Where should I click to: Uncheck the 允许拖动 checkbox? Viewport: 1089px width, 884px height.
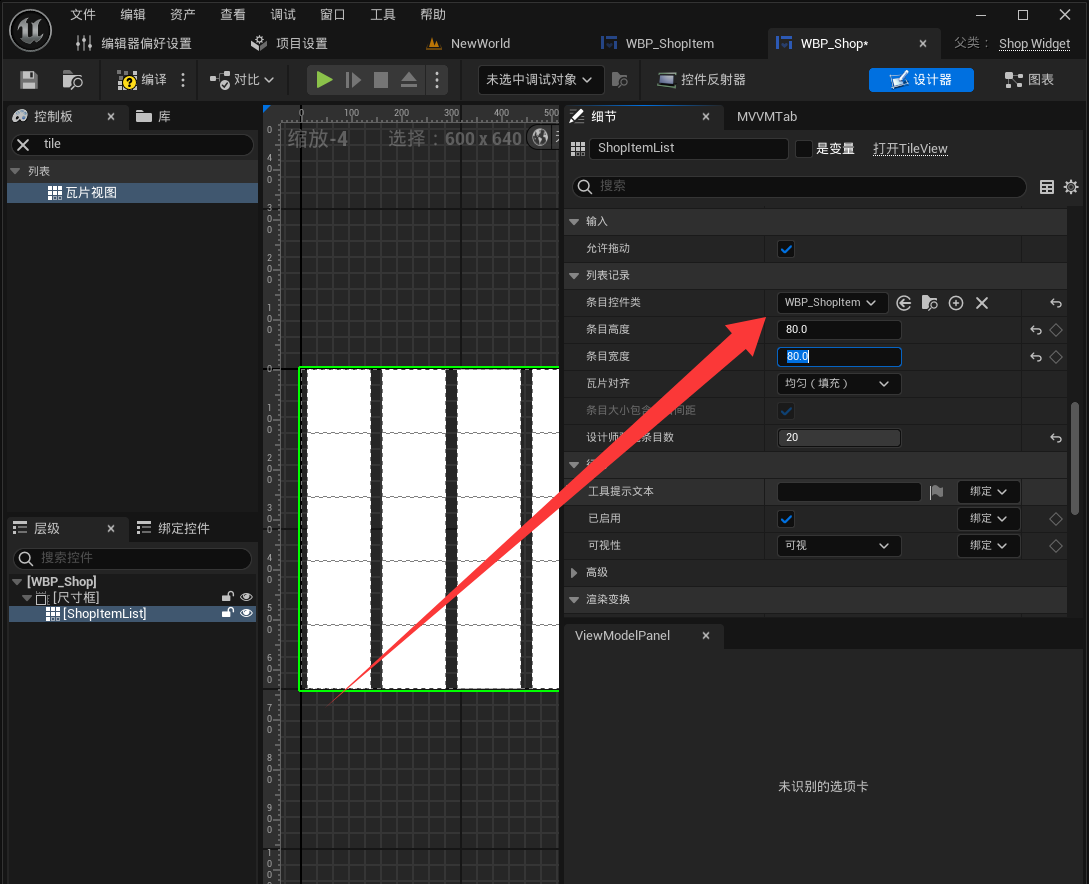pyautogui.click(x=786, y=249)
